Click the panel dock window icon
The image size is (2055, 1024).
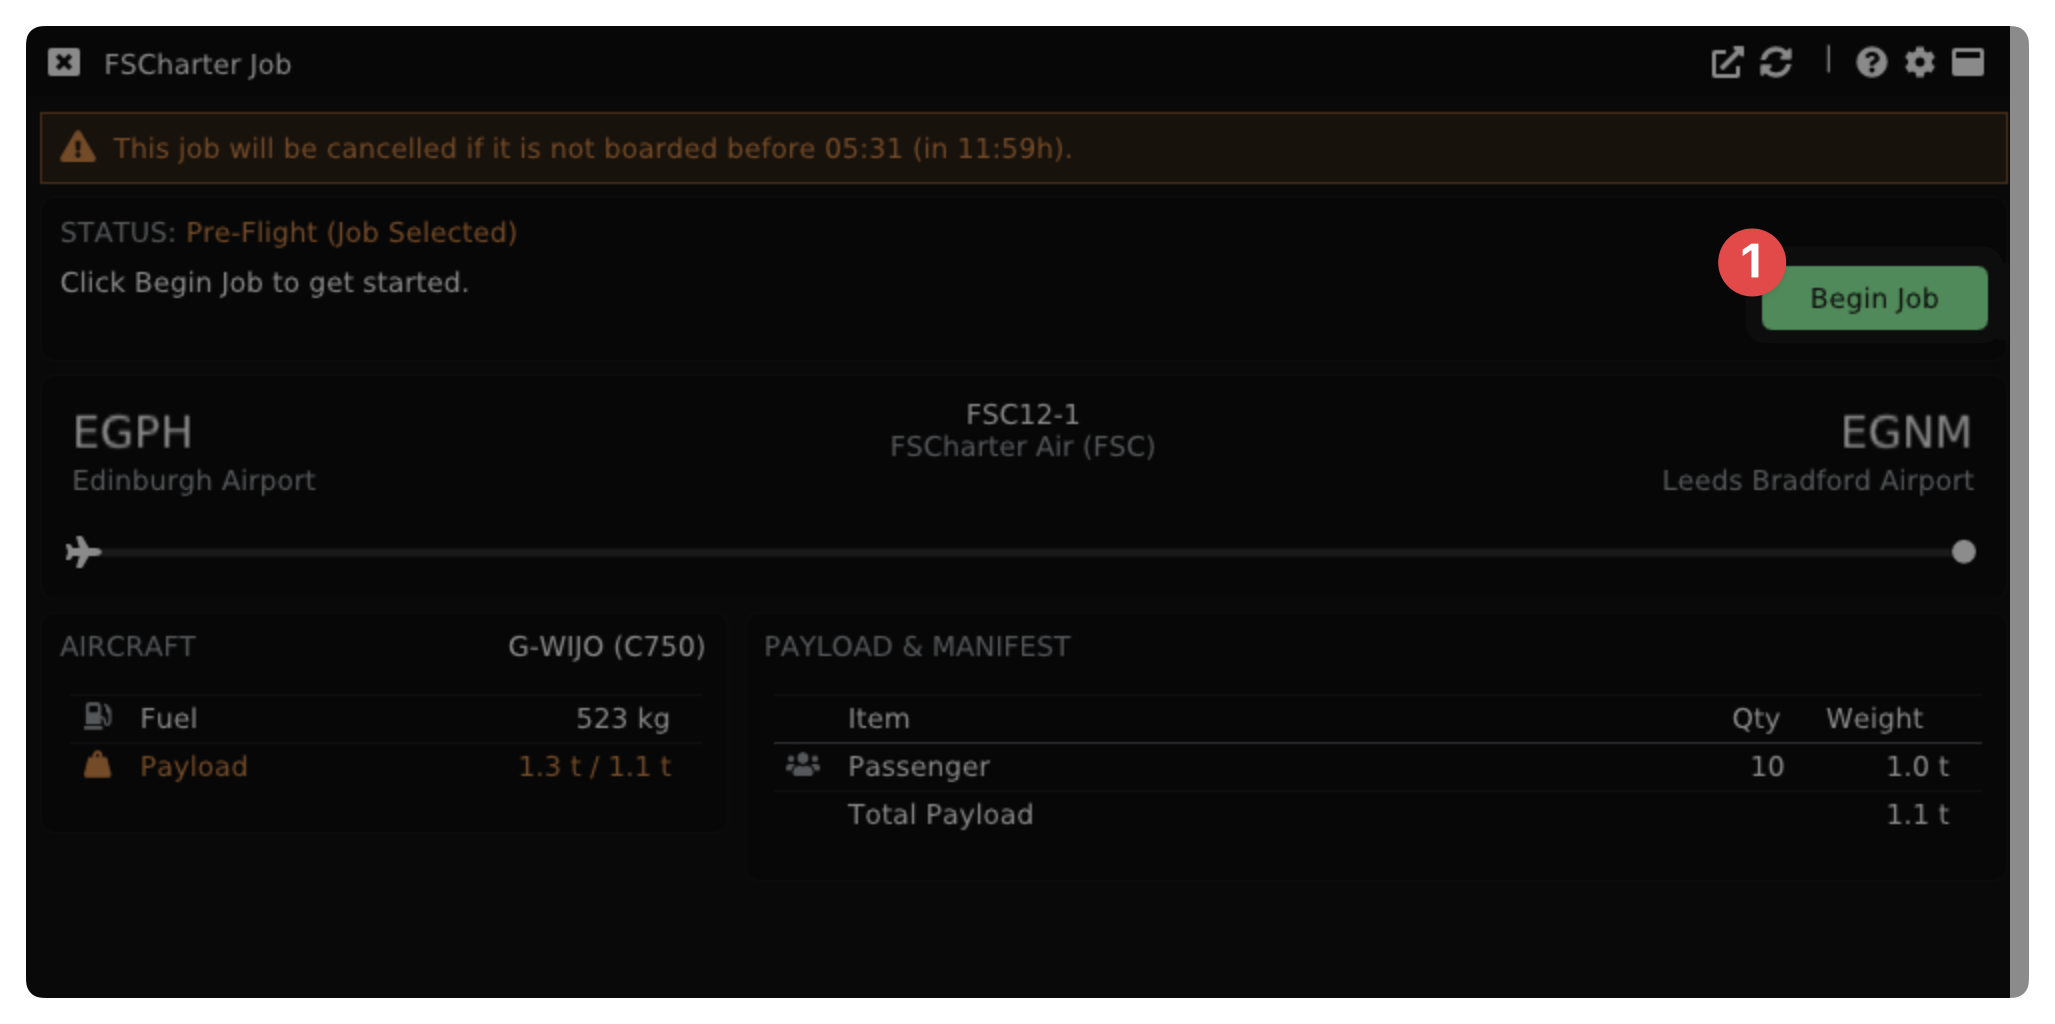1968,63
